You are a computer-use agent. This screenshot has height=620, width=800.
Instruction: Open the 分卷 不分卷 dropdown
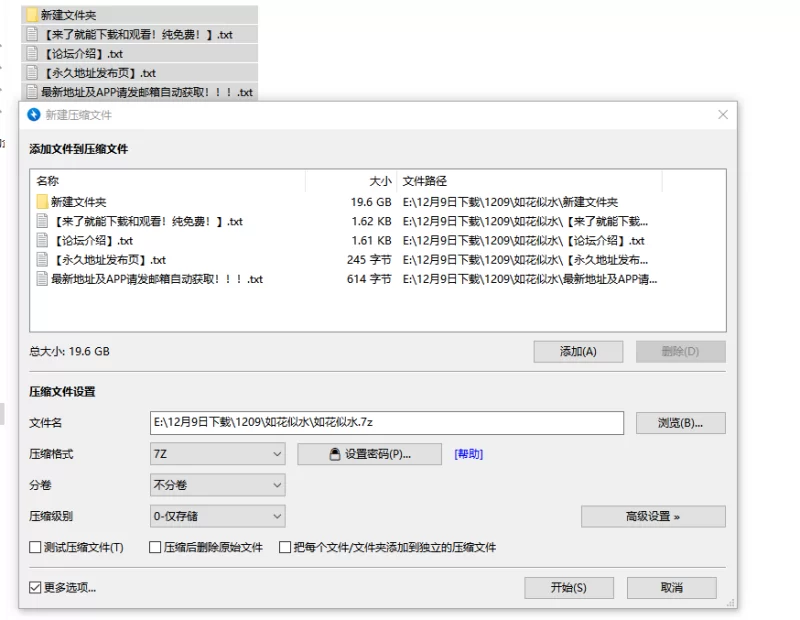click(217, 485)
